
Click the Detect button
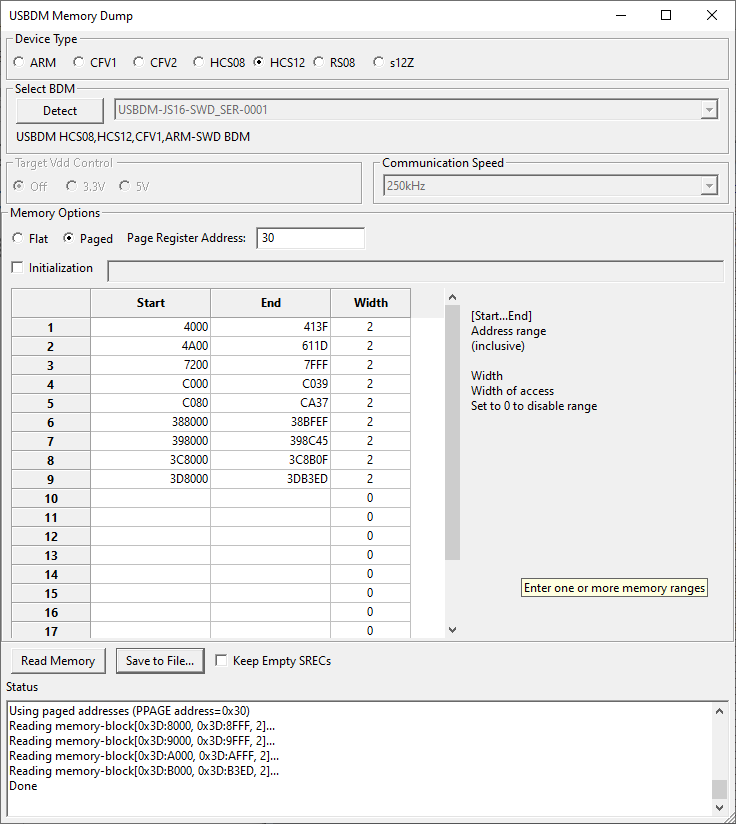(60, 111)
